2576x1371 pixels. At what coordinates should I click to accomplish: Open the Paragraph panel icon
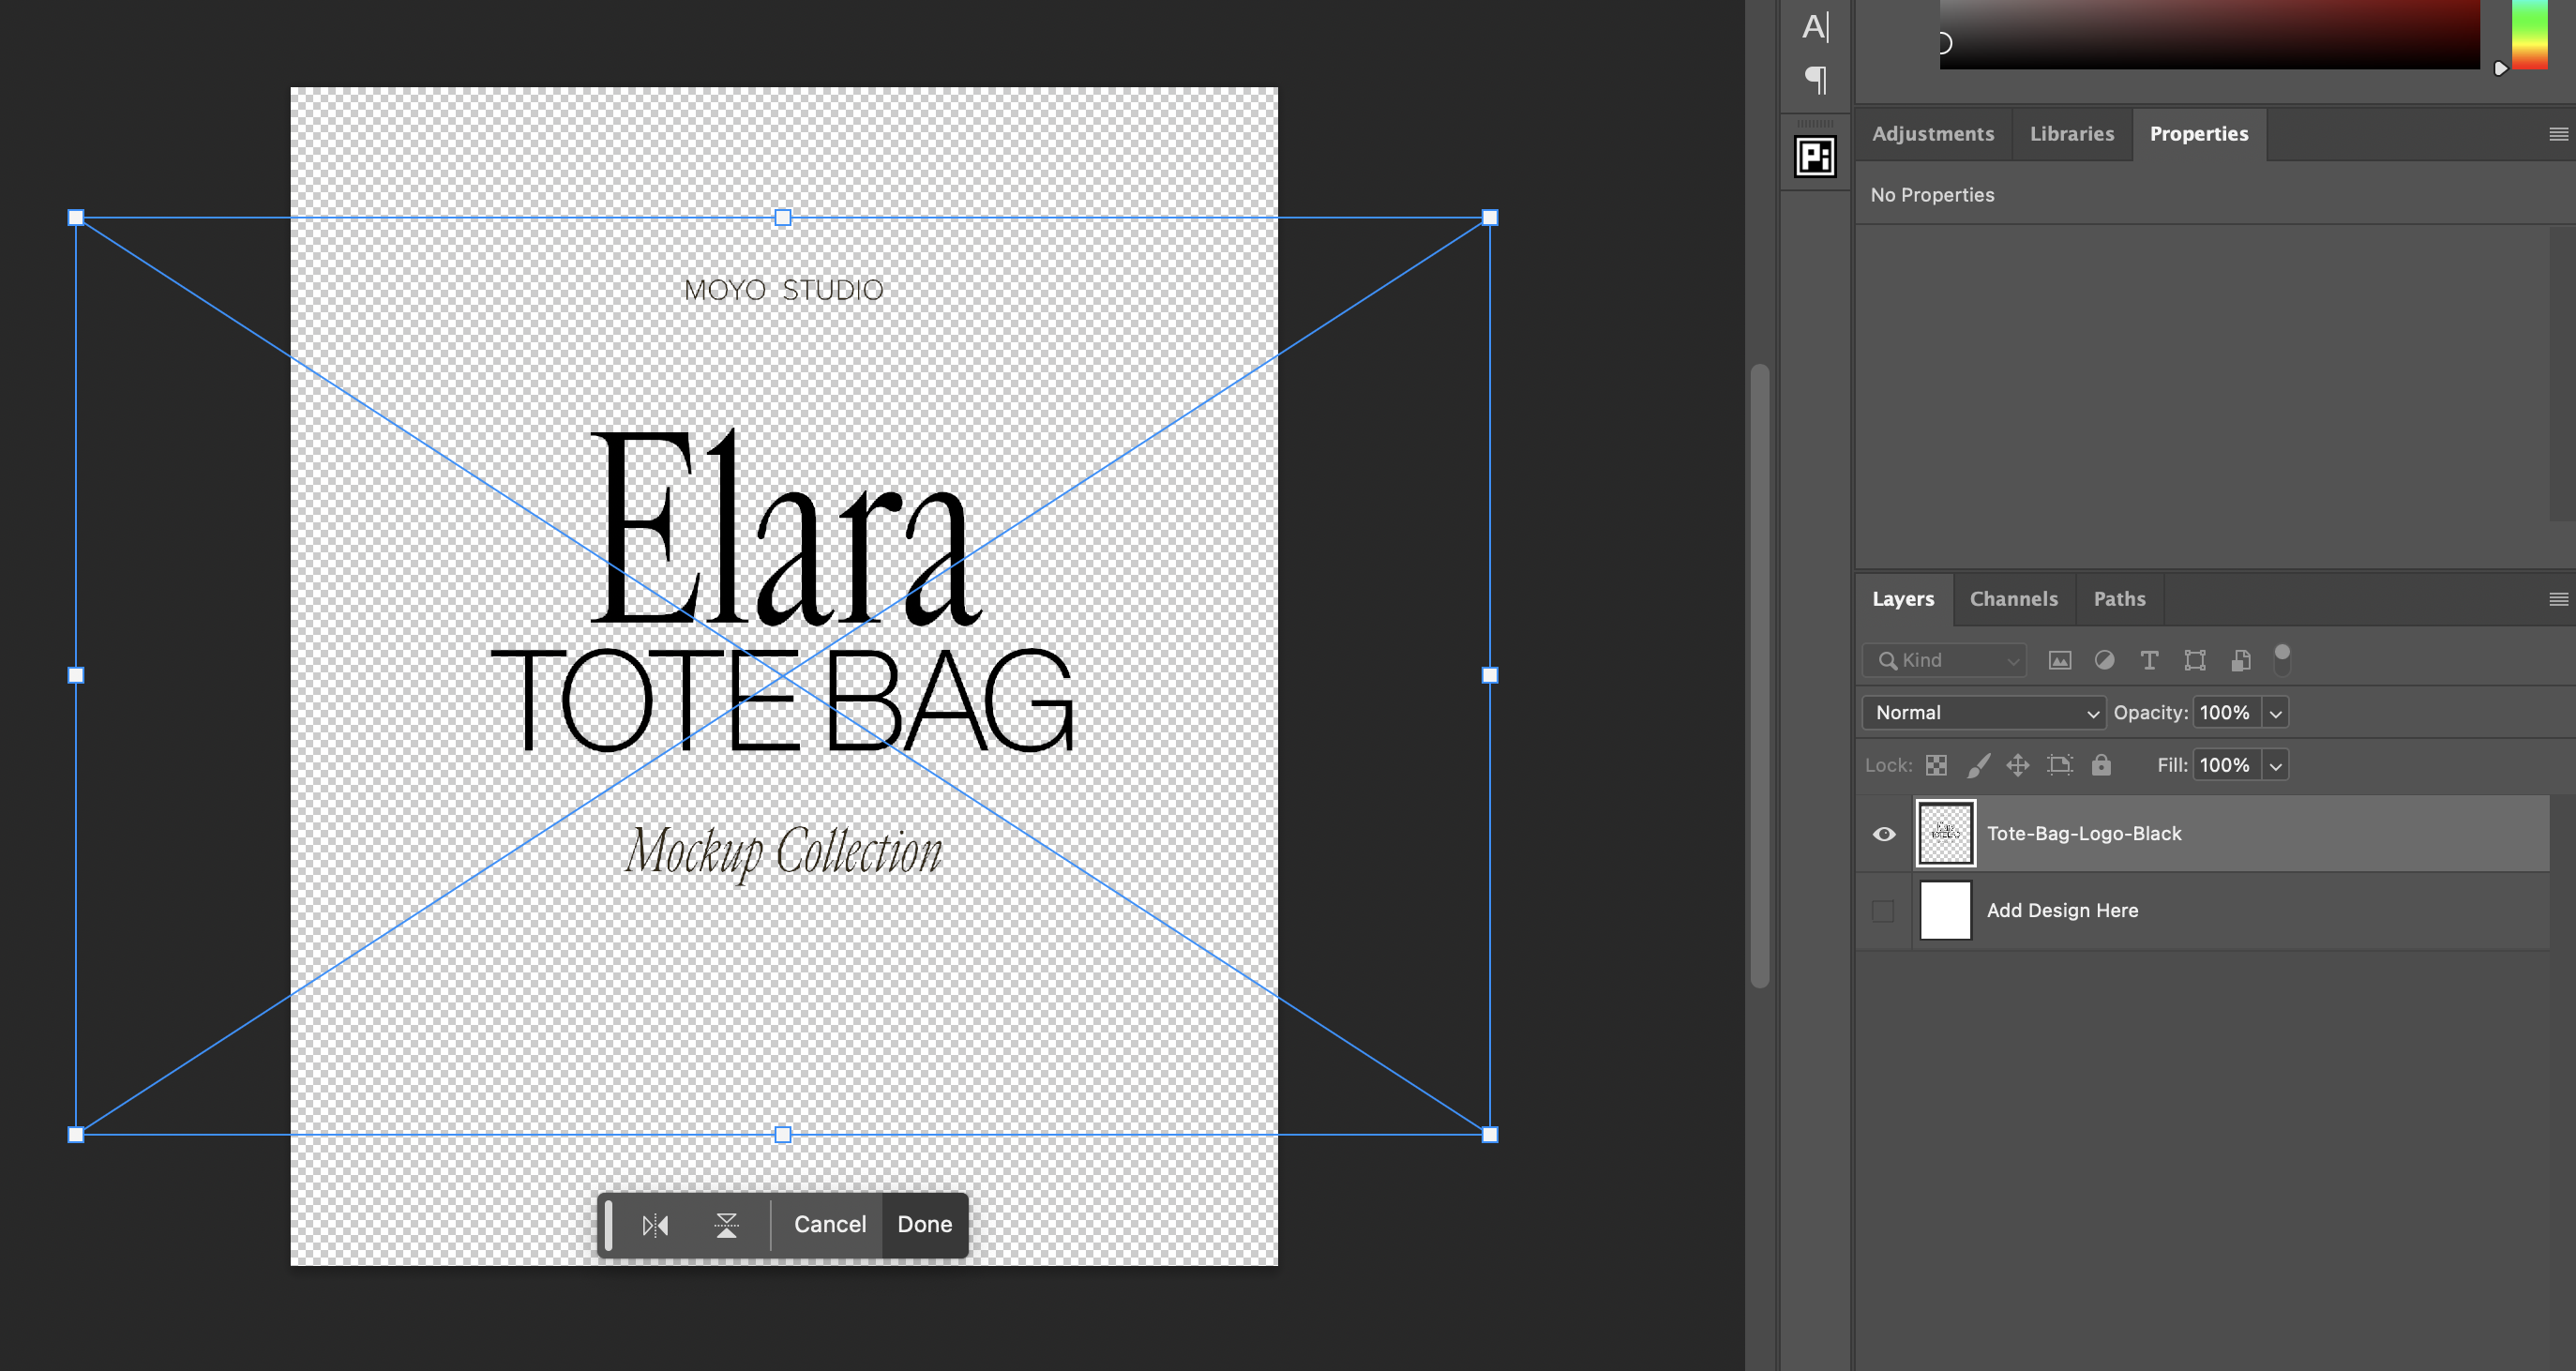pyautogui.click(x=1815, y=80)
